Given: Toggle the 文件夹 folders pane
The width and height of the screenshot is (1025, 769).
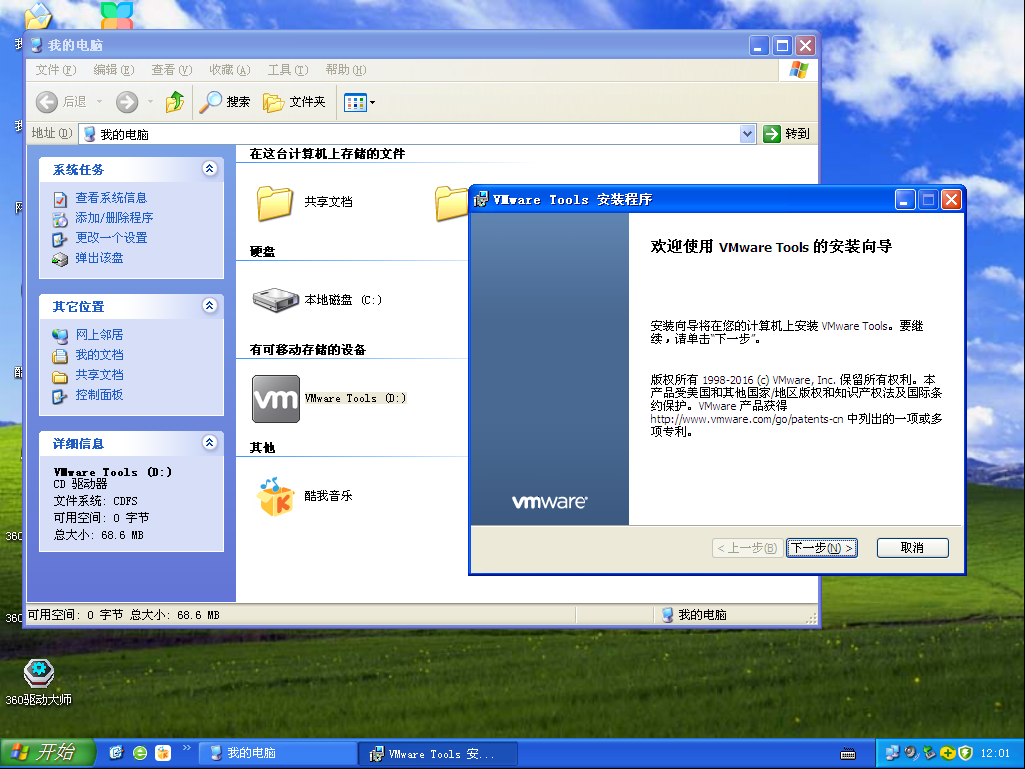Looking at the screenshot, I should pos(294,102).
